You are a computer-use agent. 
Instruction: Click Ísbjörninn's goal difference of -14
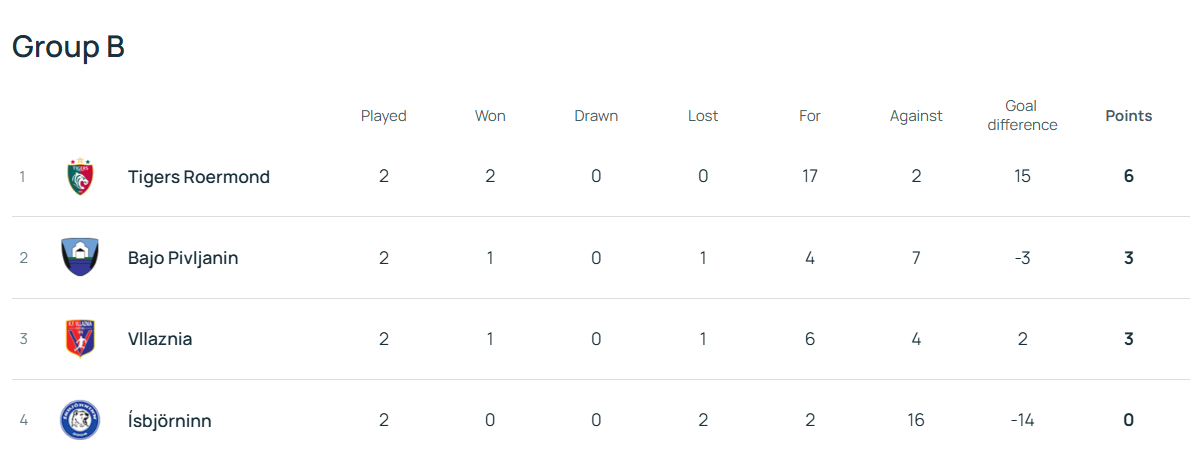[x=1021, y=420]
